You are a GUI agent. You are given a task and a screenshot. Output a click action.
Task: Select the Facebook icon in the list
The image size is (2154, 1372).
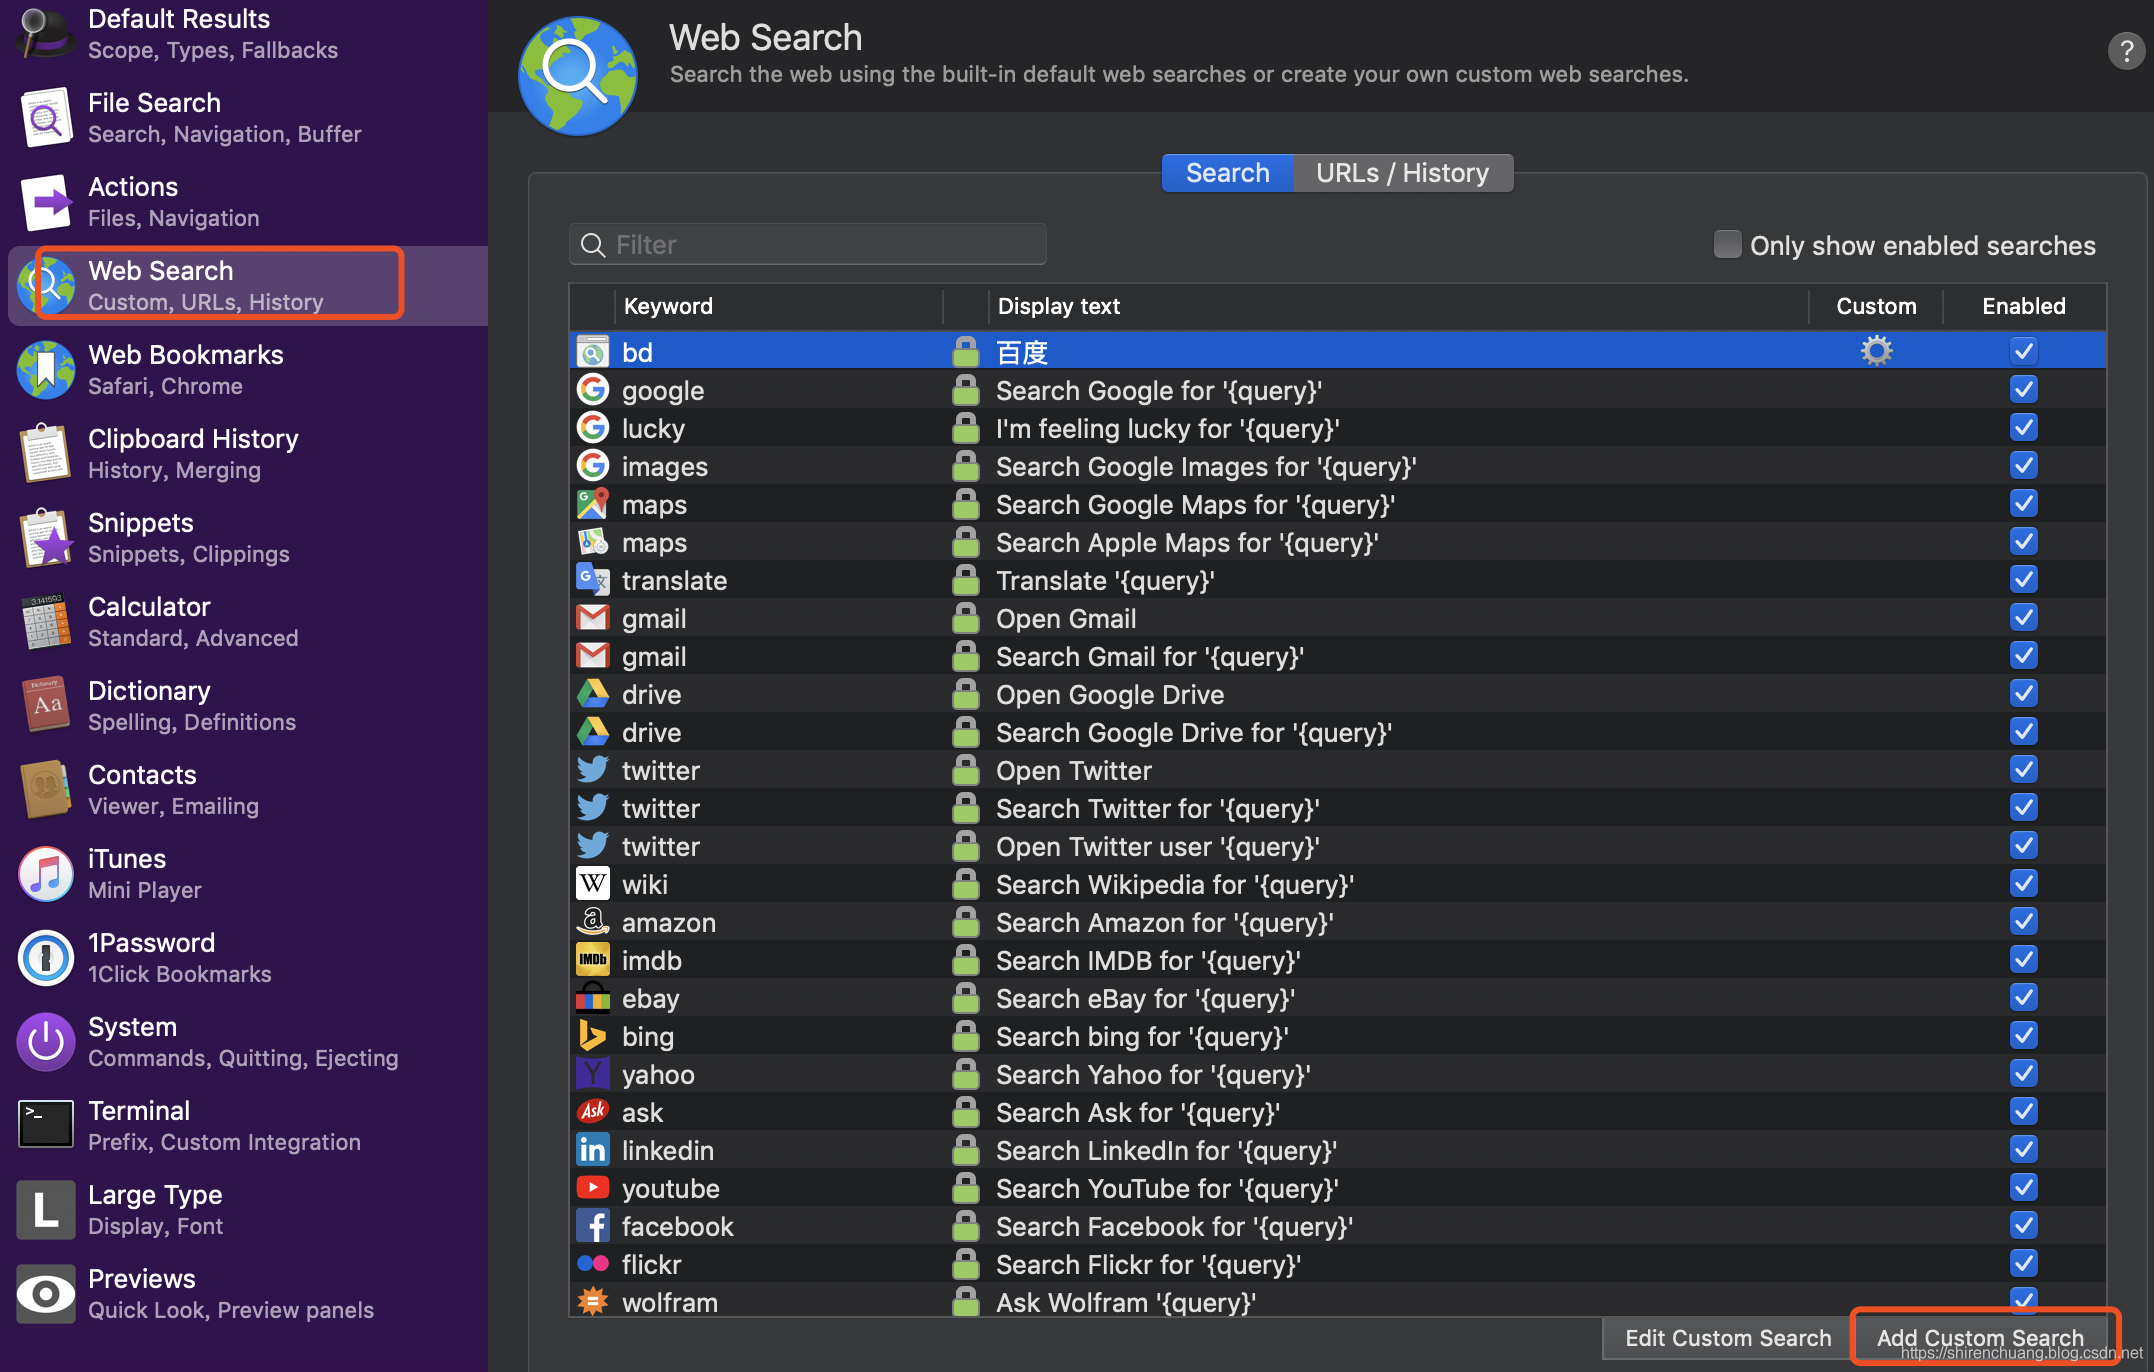pos(593,1226)
